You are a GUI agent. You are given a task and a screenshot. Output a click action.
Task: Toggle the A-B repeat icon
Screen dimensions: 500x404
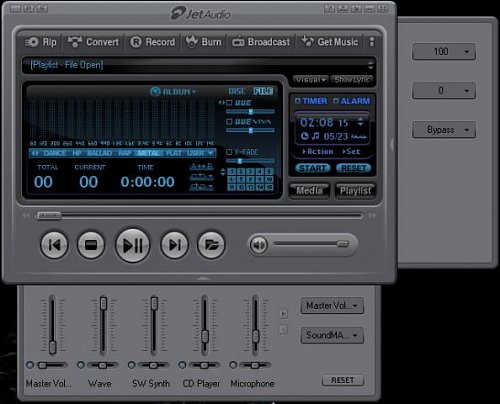[x=202, y=166]
